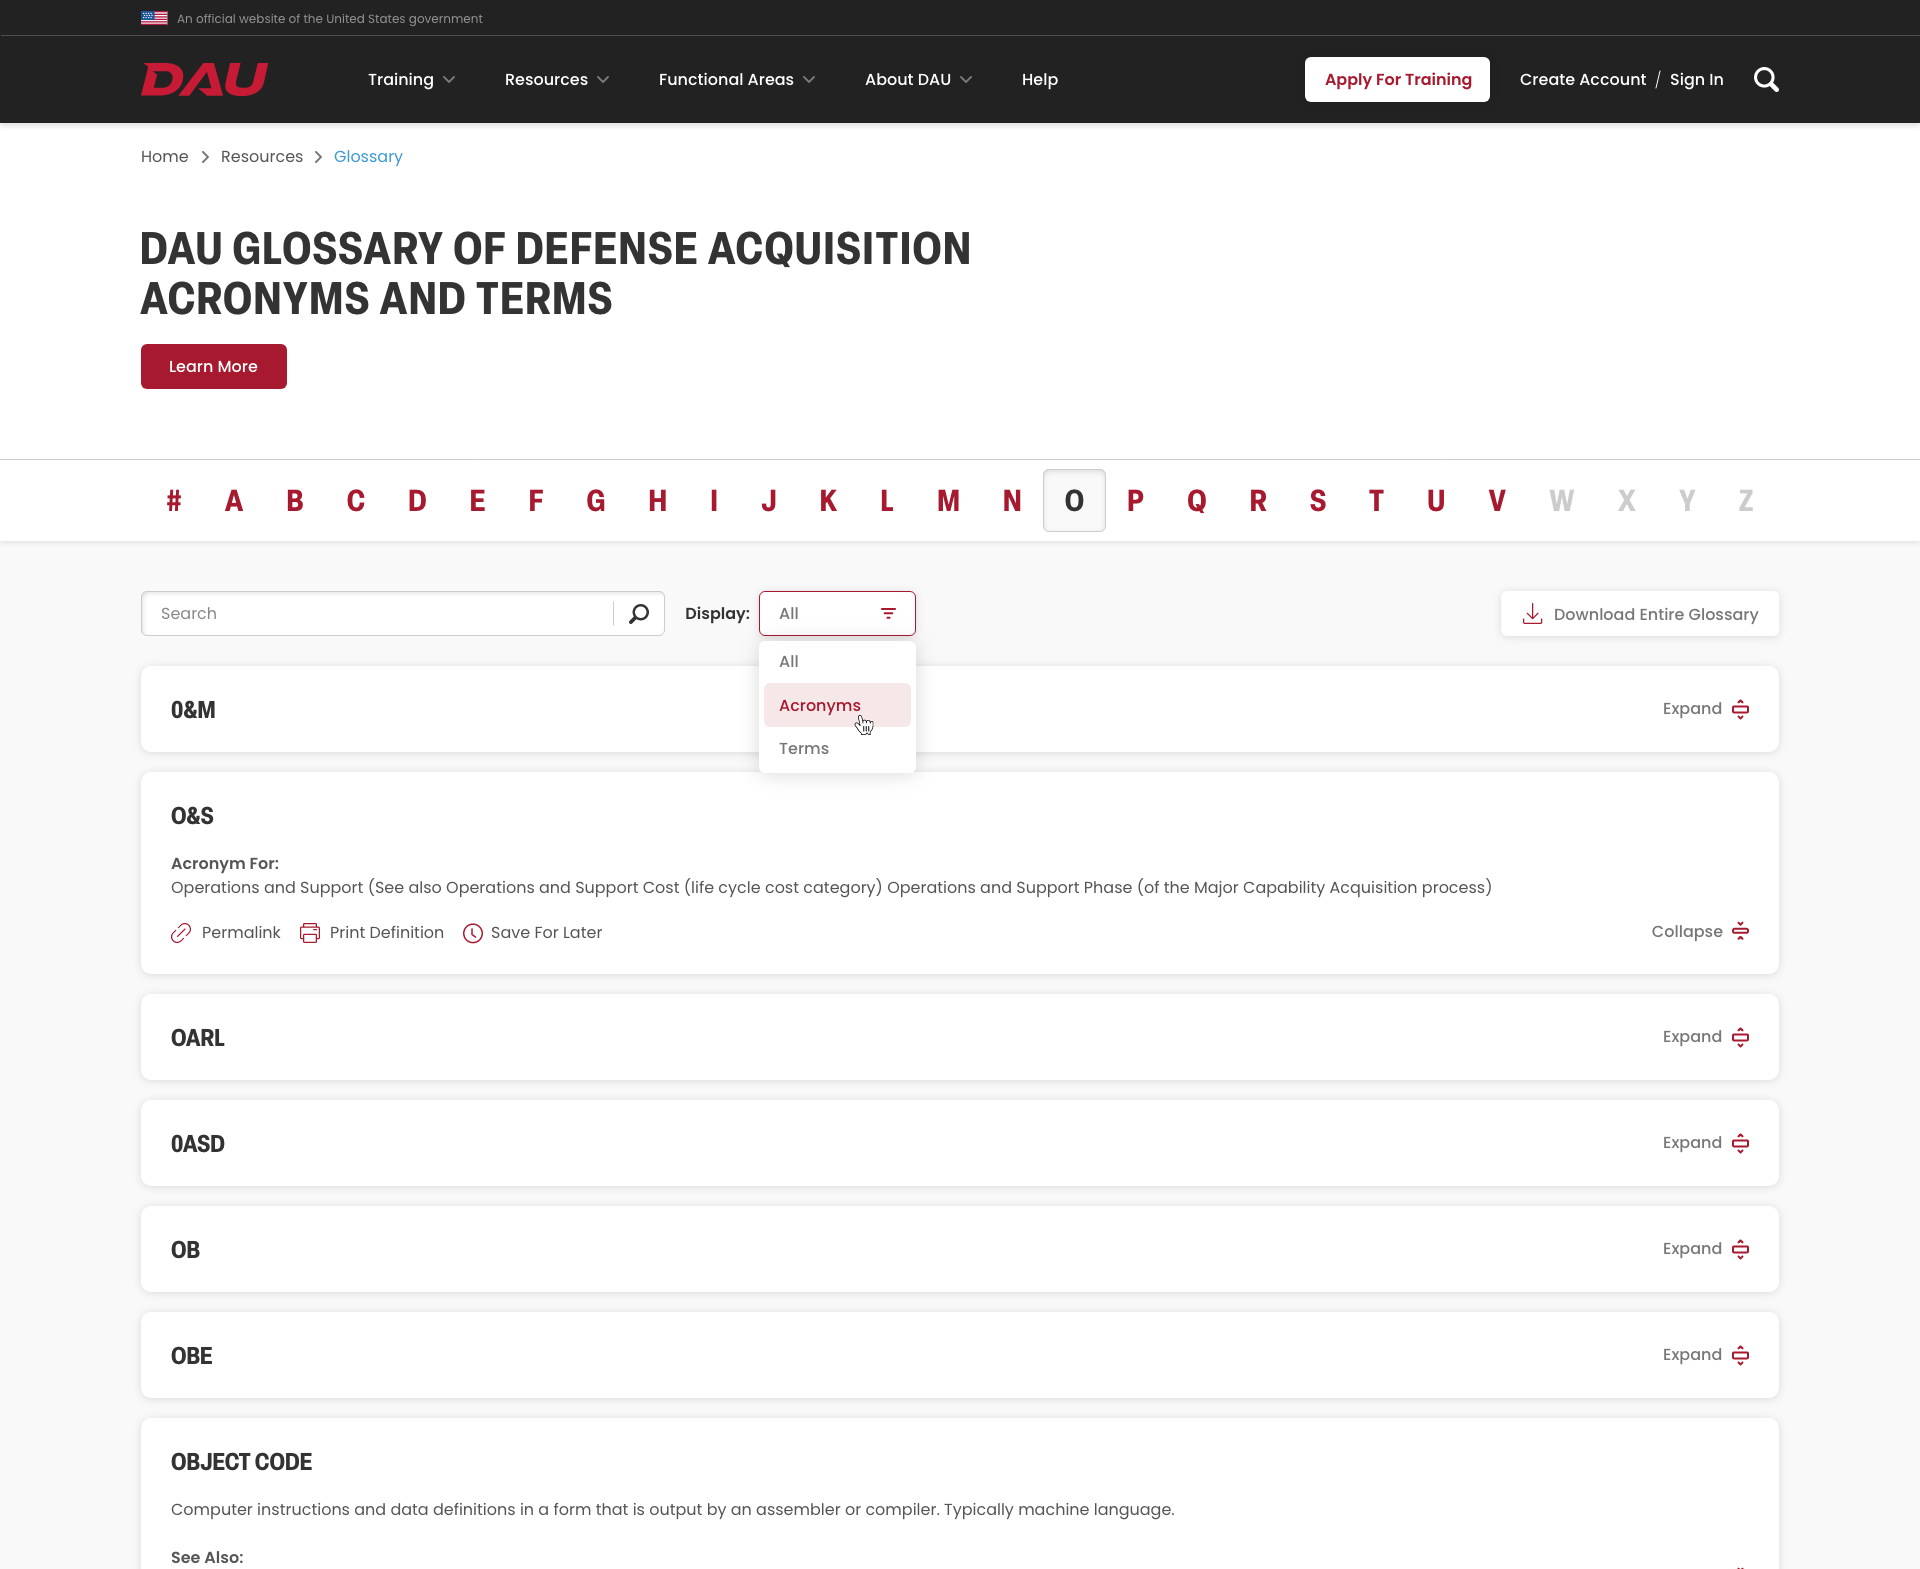Click the Learn More button
Viewport: 1920px width, 1569px height.
click(x=213, y=366)
